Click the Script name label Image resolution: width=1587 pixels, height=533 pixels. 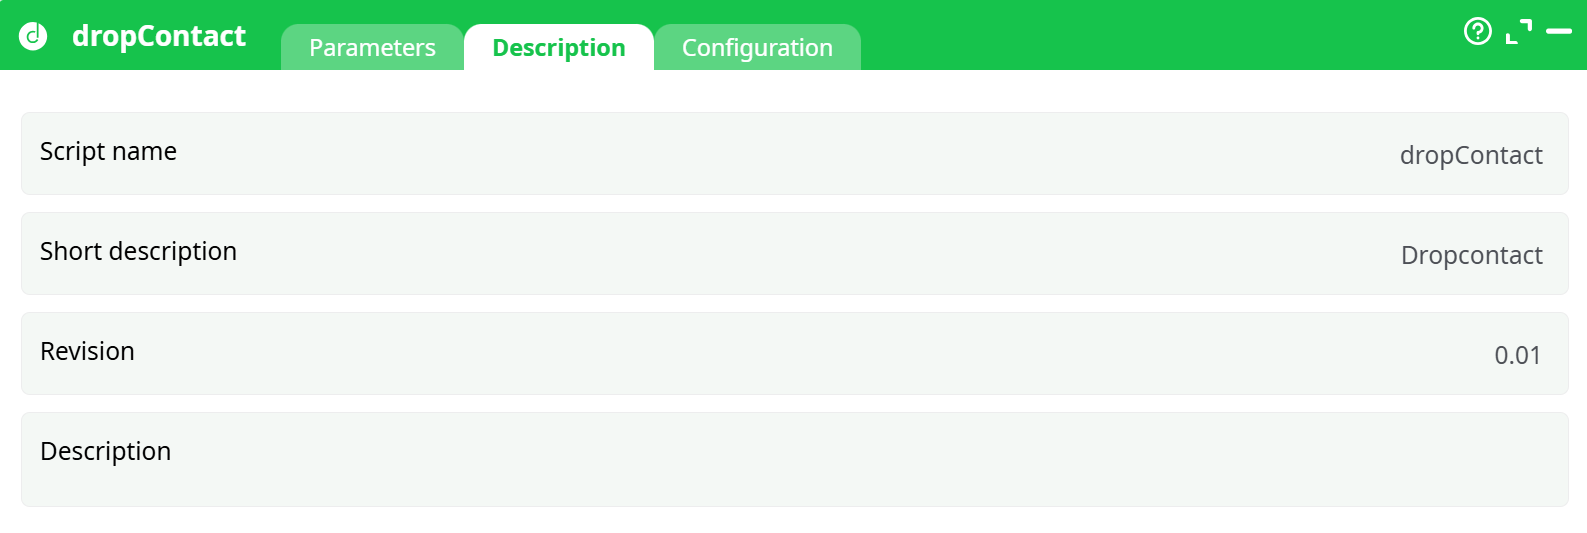pos(108,152)
